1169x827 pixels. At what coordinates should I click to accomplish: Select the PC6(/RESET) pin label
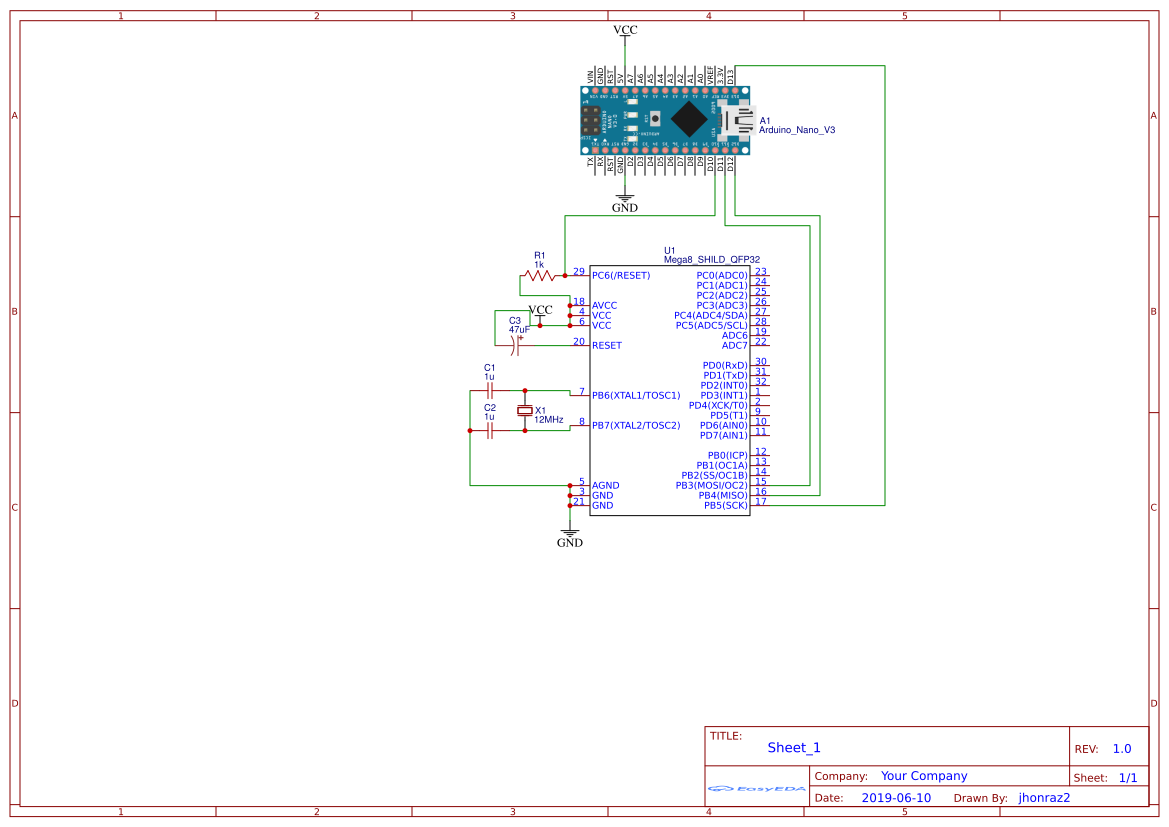coord(621,275)
